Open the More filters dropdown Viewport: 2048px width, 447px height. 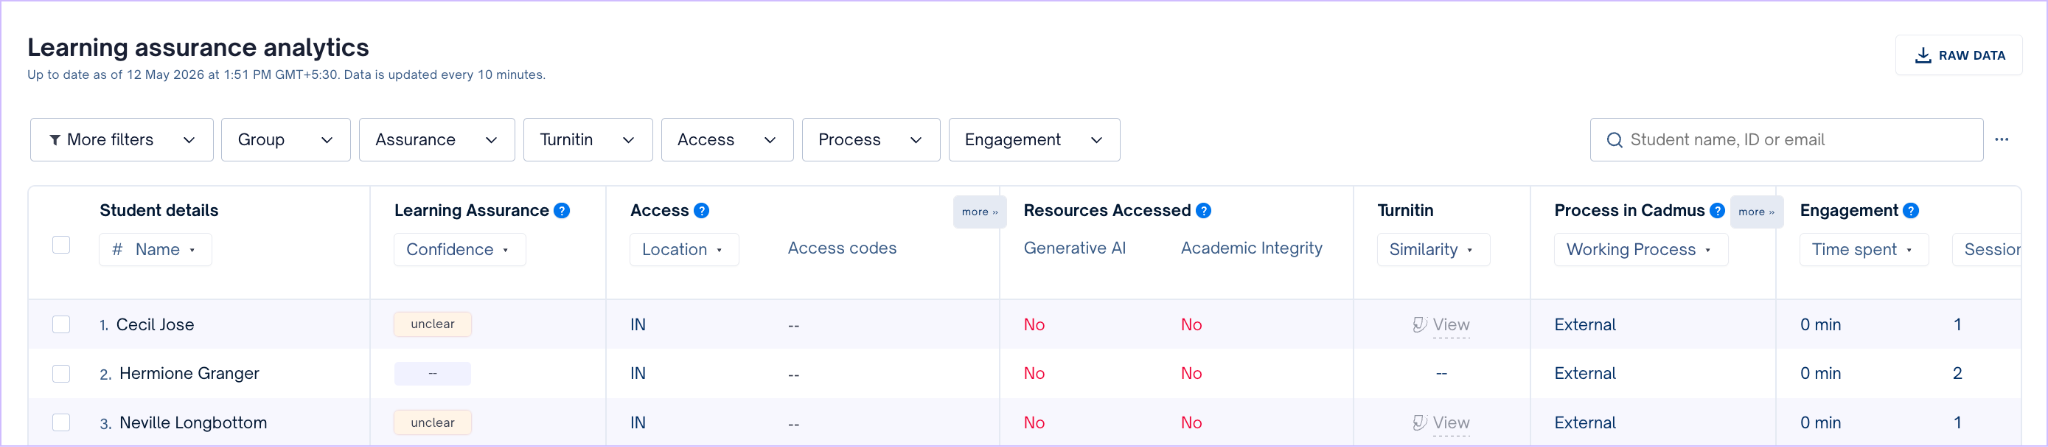122,140
